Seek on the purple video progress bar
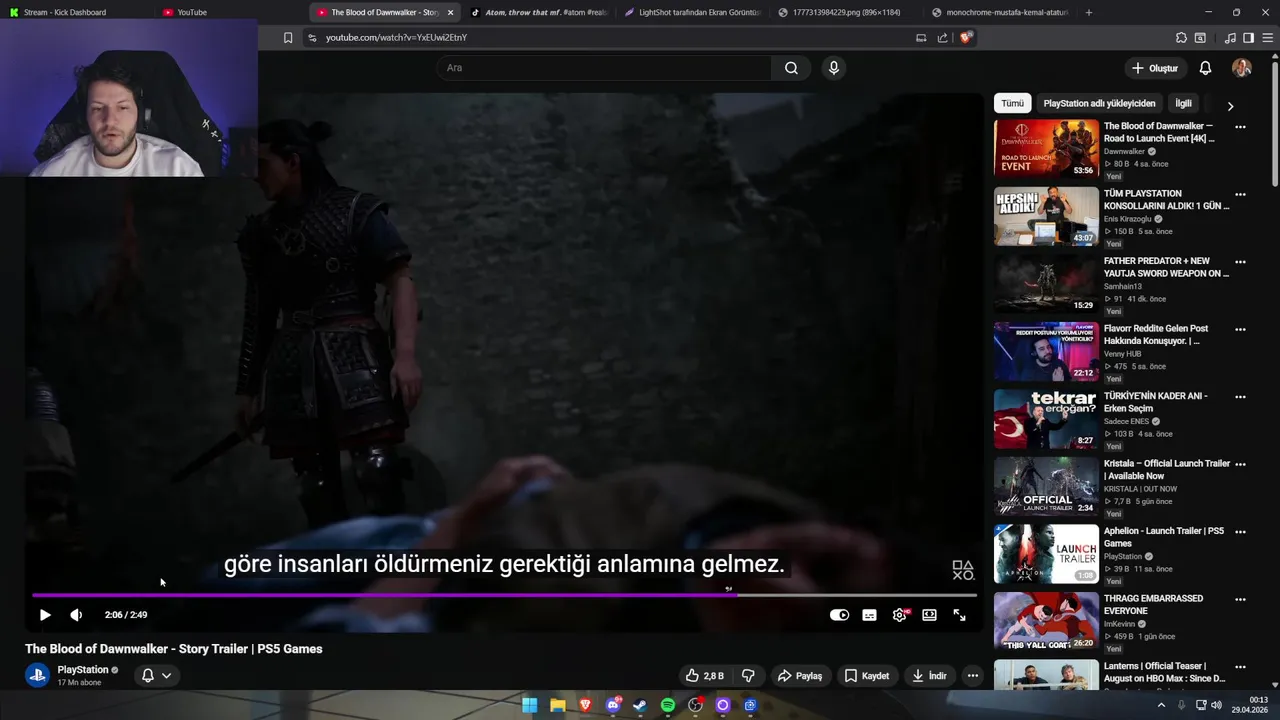The image size is (1280, 720). [x=504, y=595]
